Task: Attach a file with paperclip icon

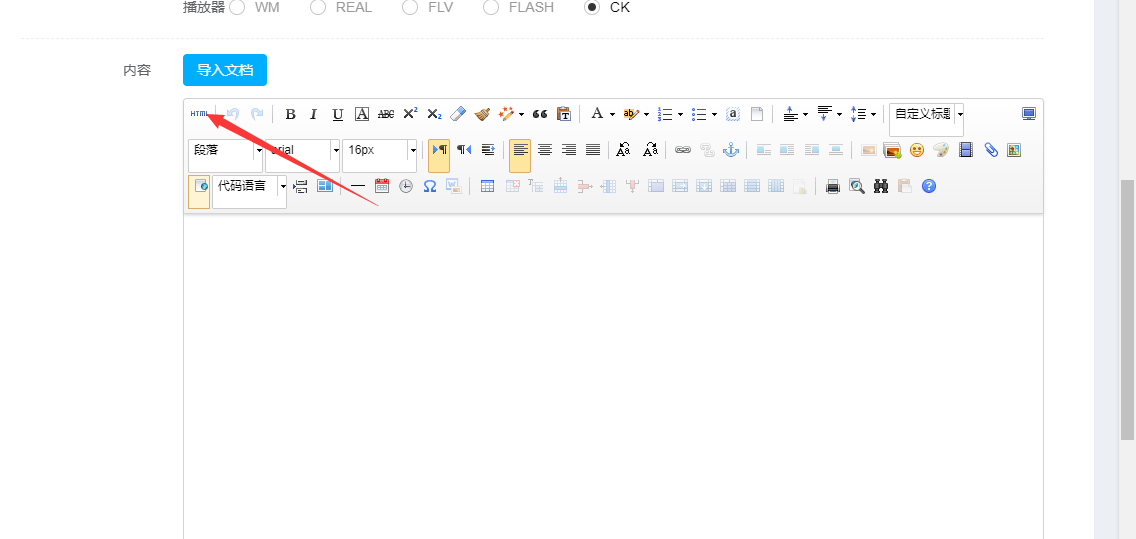Action: [x=990, y=150]
